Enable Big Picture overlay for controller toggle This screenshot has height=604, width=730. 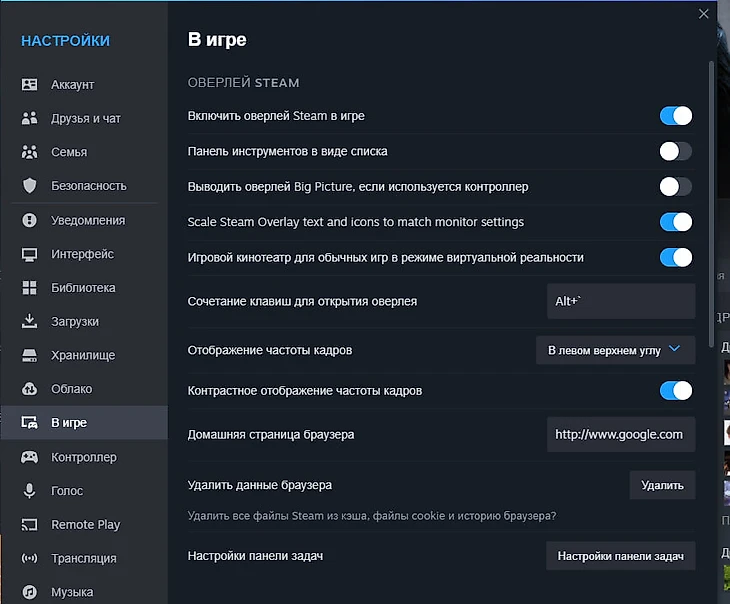pyautogui.click(x=675, y=187)
